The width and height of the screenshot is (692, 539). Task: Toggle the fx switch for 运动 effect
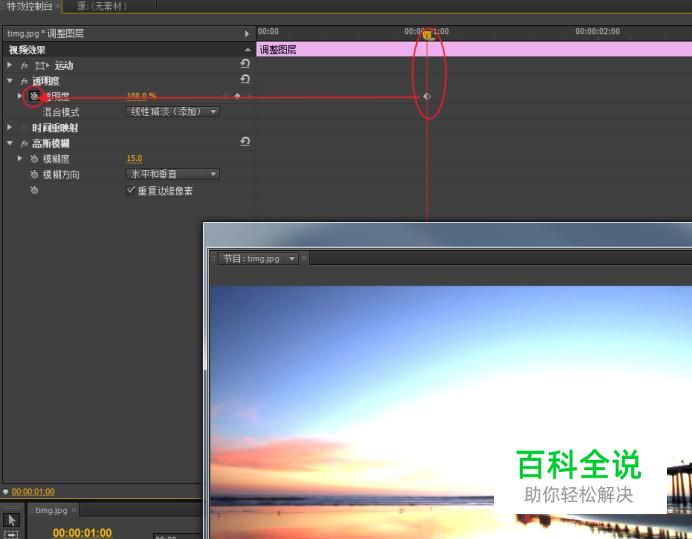pos(24,66)
